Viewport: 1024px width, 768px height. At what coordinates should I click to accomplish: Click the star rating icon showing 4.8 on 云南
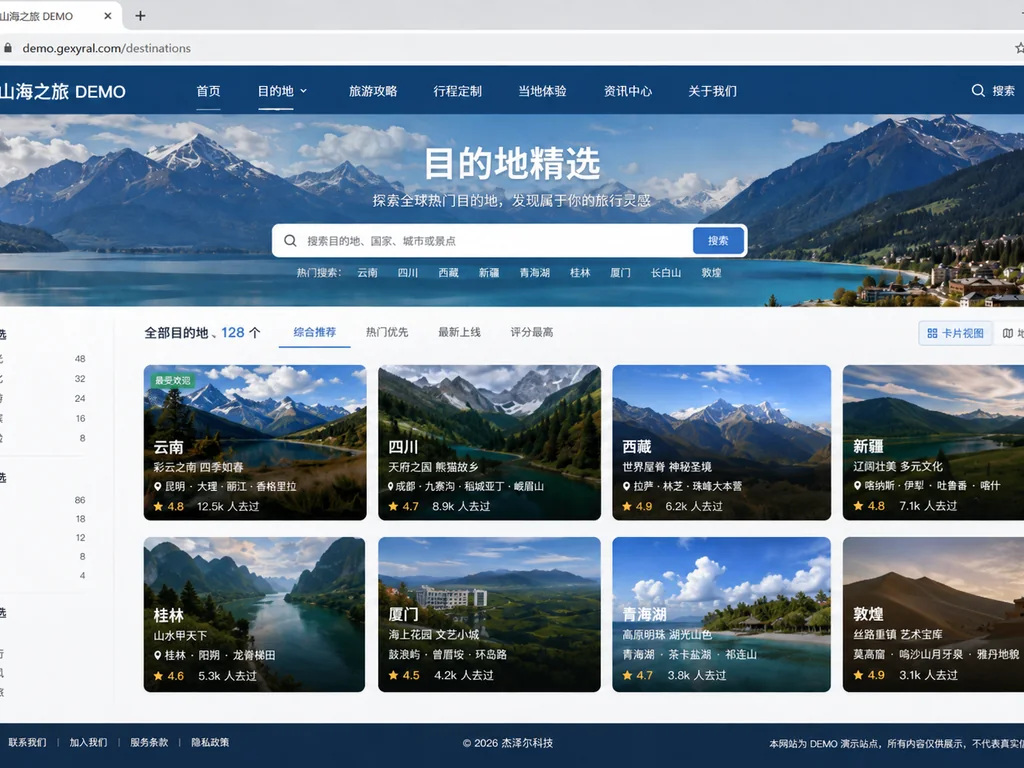coord(159,506)
